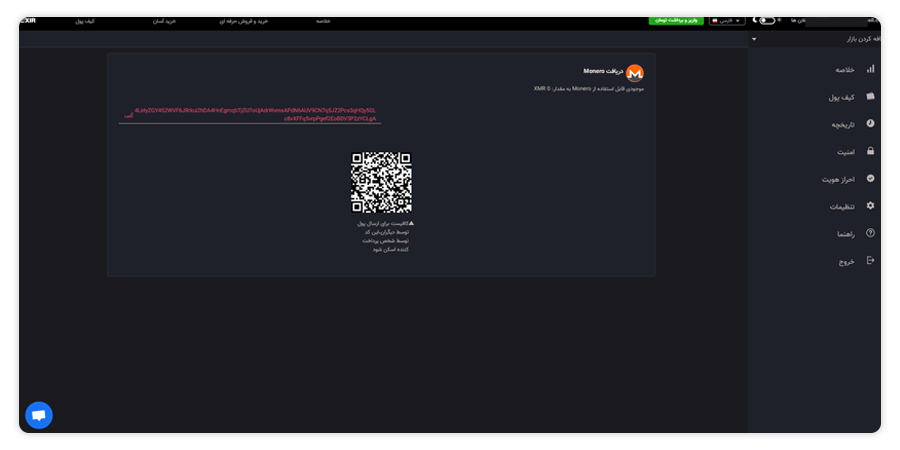Click the Monero coin logo
Image resolution: width=900 pixels, height=450 pixels.
[634, 73]
